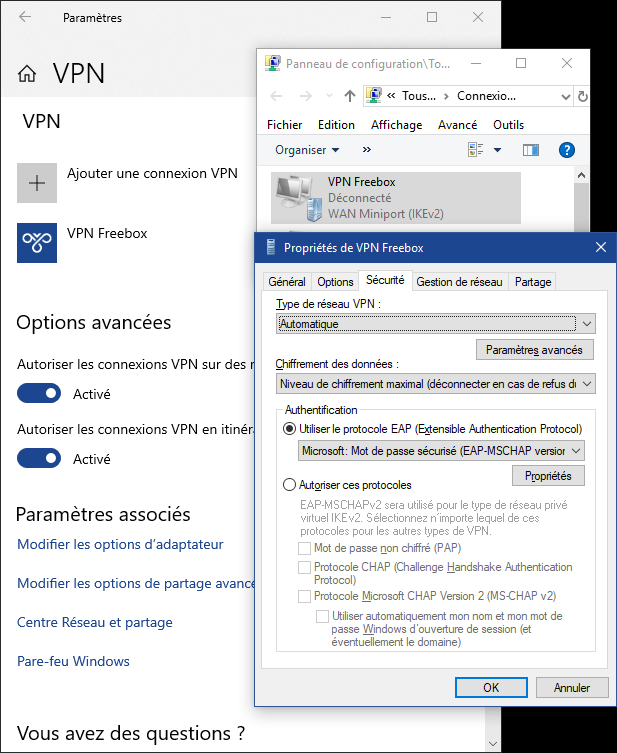Click the home icon beside VPN title

tap(27, 74)
